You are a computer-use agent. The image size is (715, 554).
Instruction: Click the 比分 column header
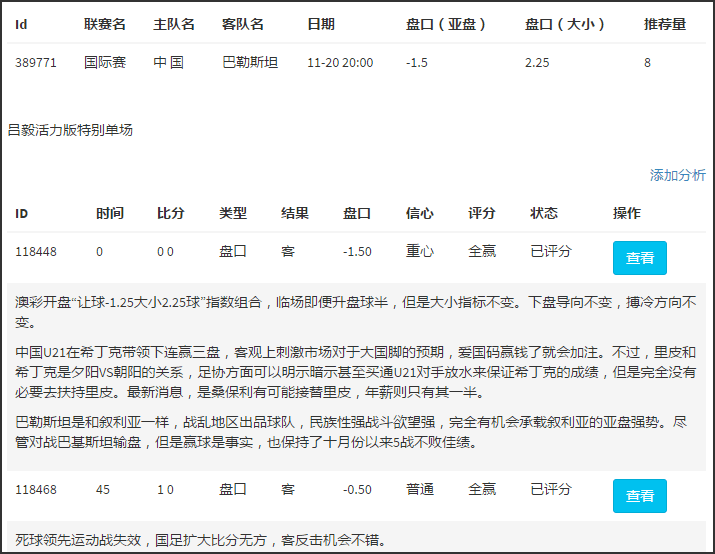[x=171, y=213]
